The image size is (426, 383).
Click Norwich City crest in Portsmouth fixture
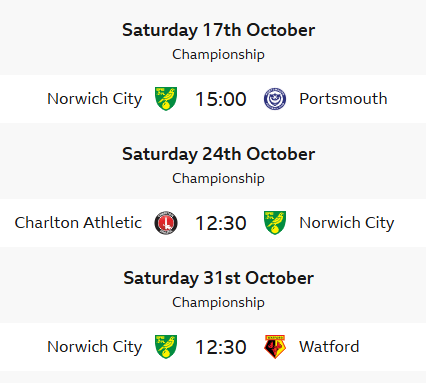point(166,99)
